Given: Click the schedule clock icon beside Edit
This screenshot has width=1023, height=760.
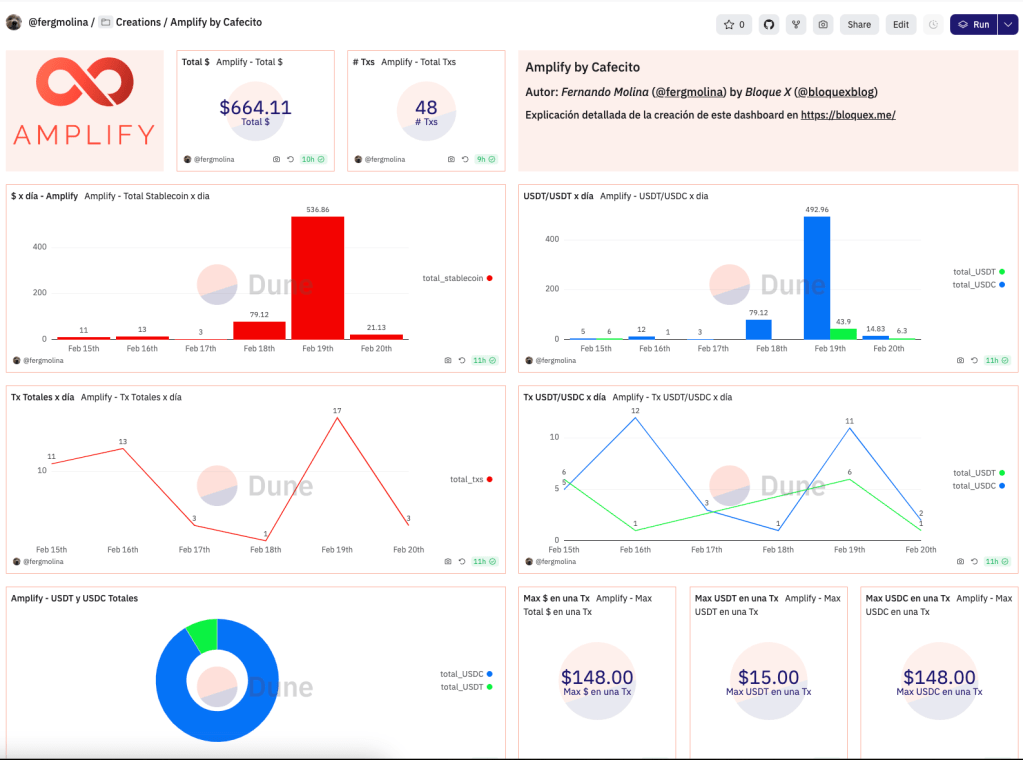Looking at the screenshot, I should [933, 25].
